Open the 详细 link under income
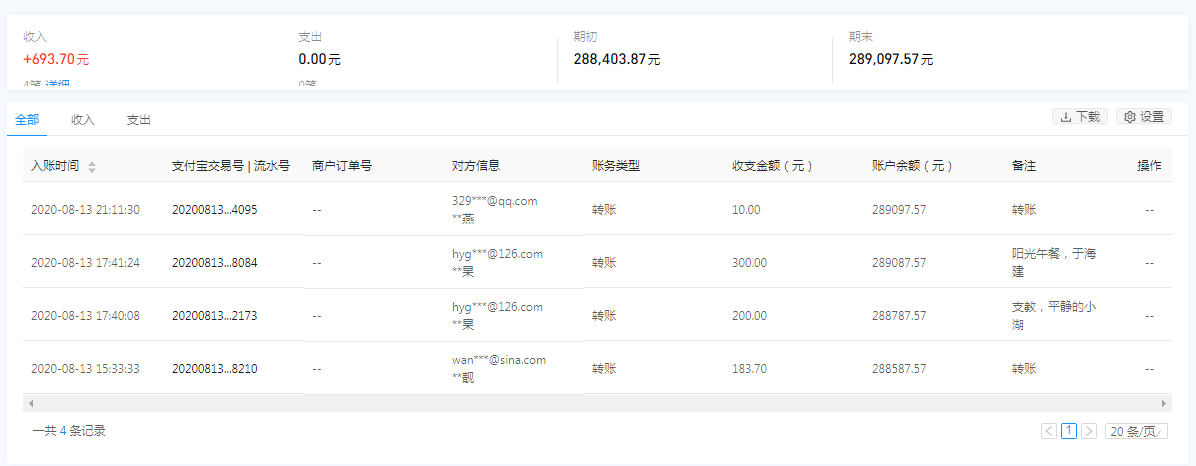 (57, 86)
